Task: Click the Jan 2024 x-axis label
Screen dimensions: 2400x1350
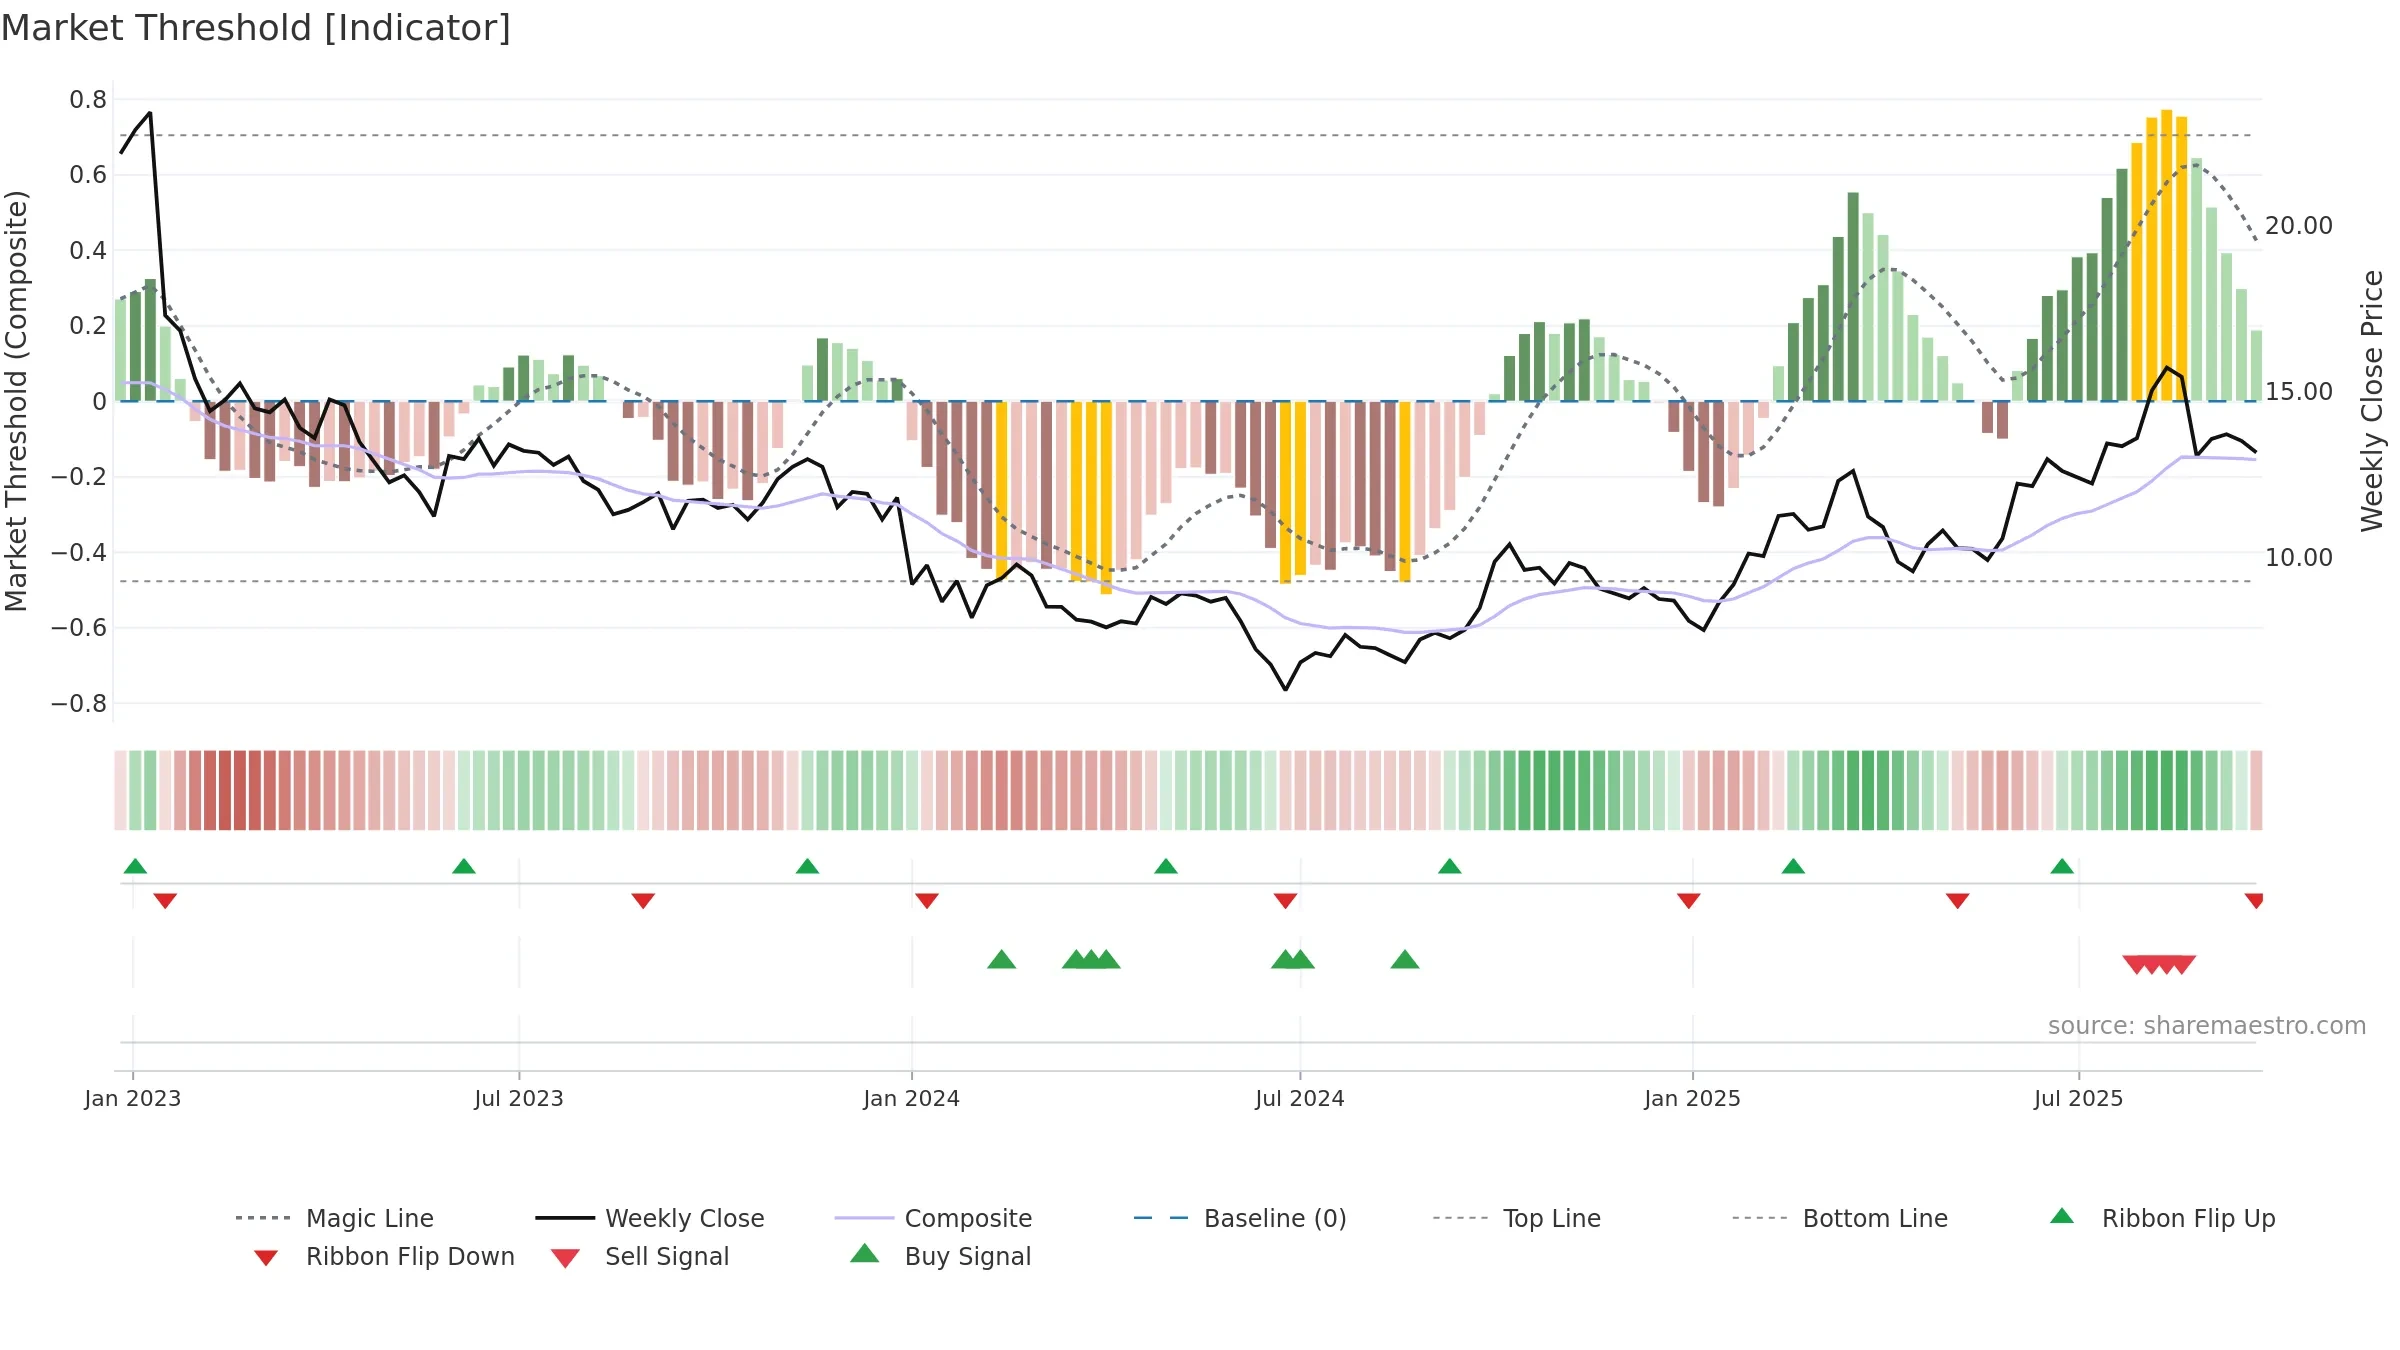Action: [x=912, y=1099]
